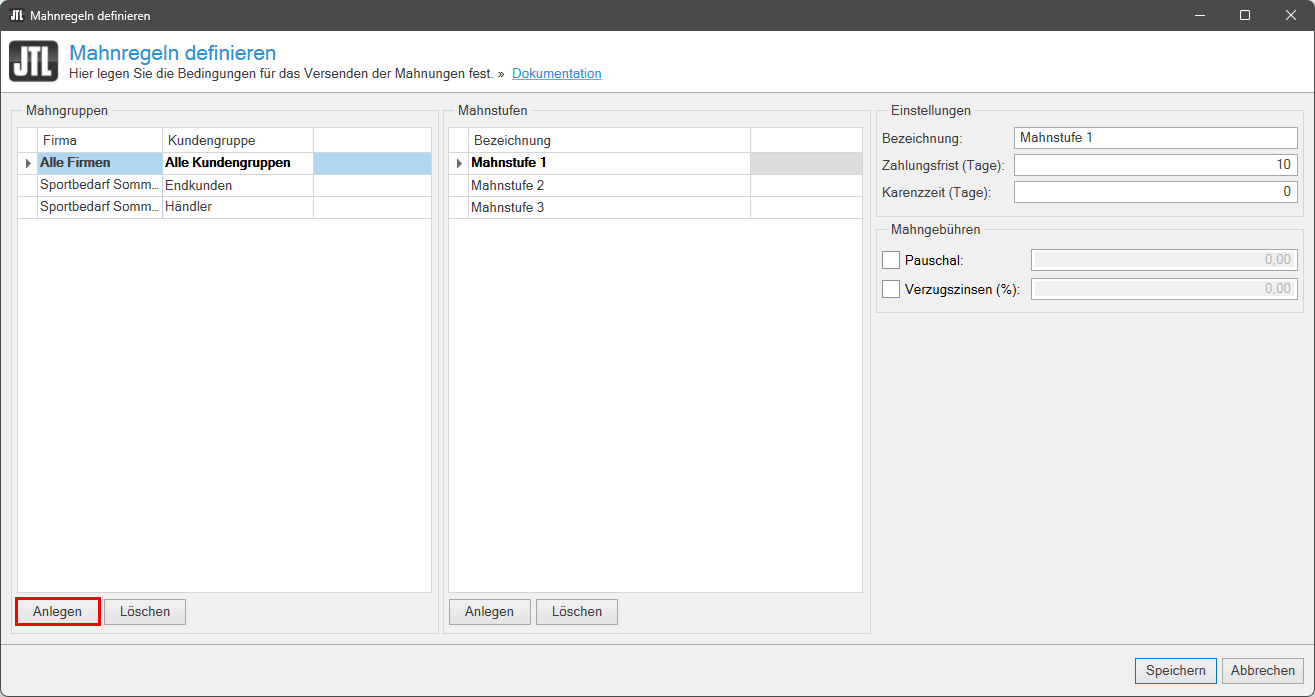Screen dimensions: 1315x697
Task: Click row indicator arrow beside Mahnstufe 1
Action: pyautogui.click(x=459, y=163)
